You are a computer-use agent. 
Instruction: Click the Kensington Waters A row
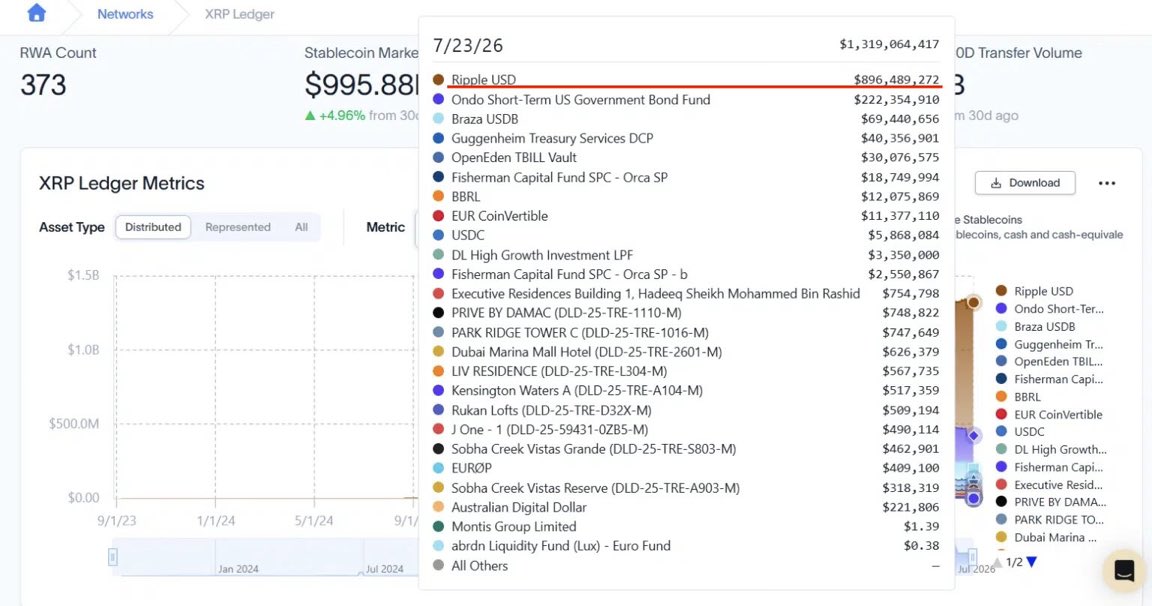click(686, 391)
